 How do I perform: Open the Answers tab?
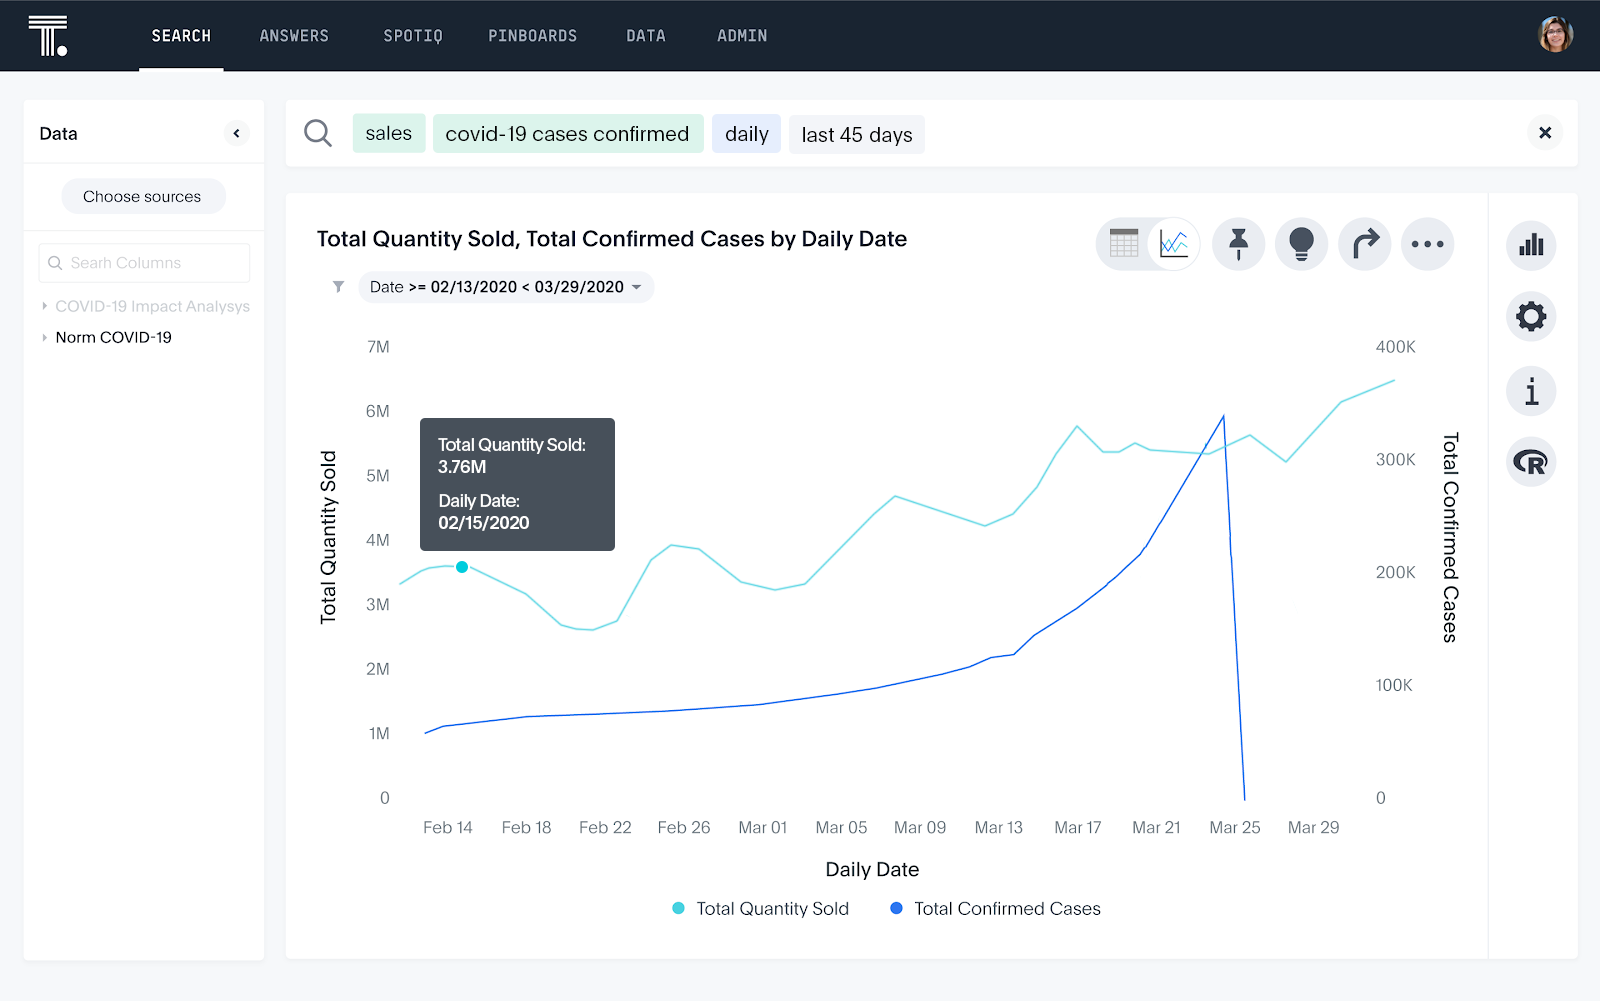click(294, 36)
